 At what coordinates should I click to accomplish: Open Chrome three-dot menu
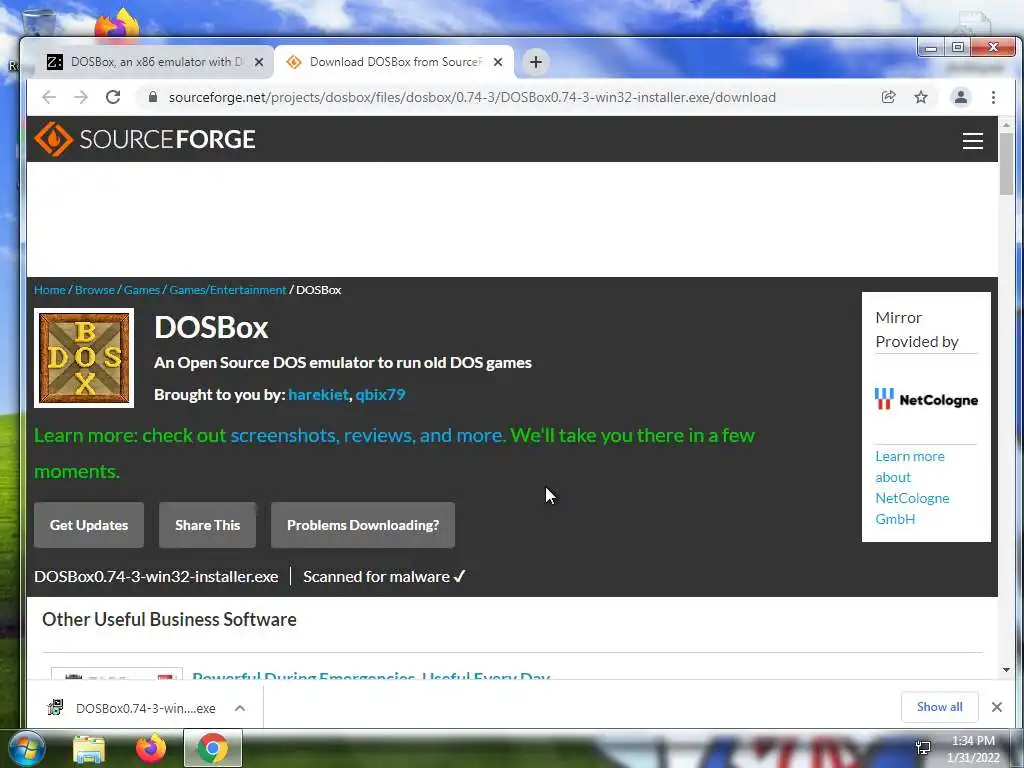click(993, 97)
